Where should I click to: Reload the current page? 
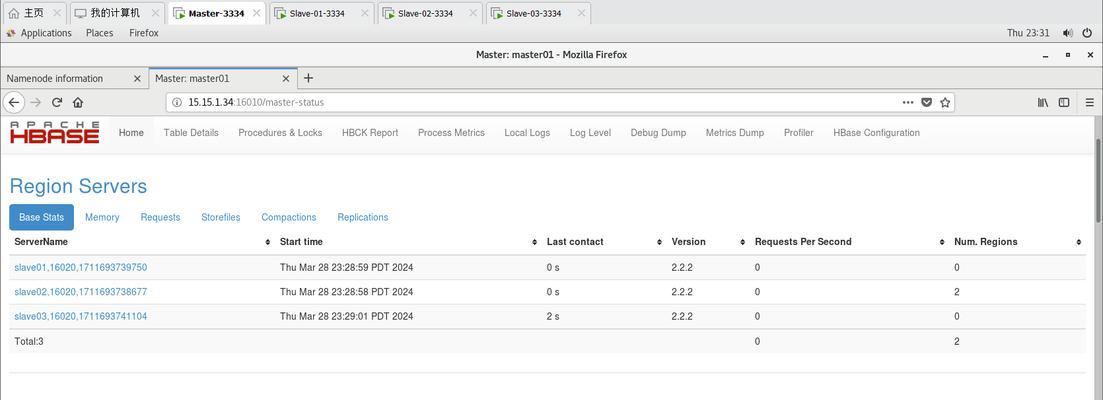pyautogui.click(x=57, y=103)
